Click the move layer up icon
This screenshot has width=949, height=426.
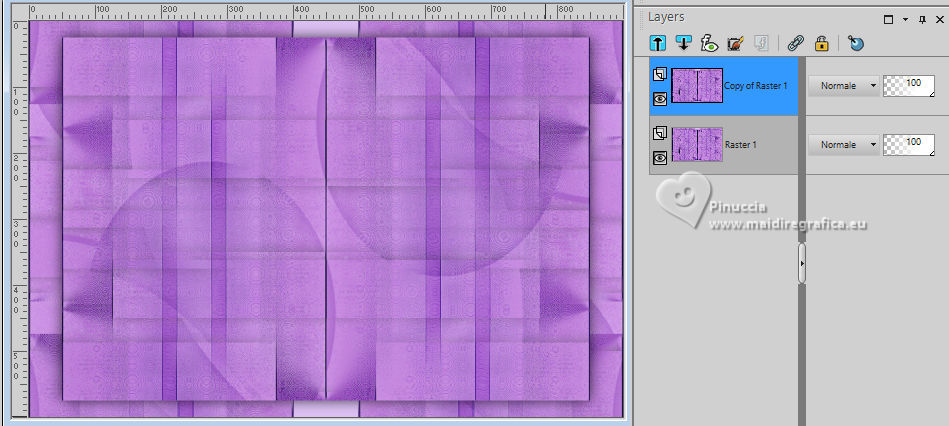coord(658,43)
